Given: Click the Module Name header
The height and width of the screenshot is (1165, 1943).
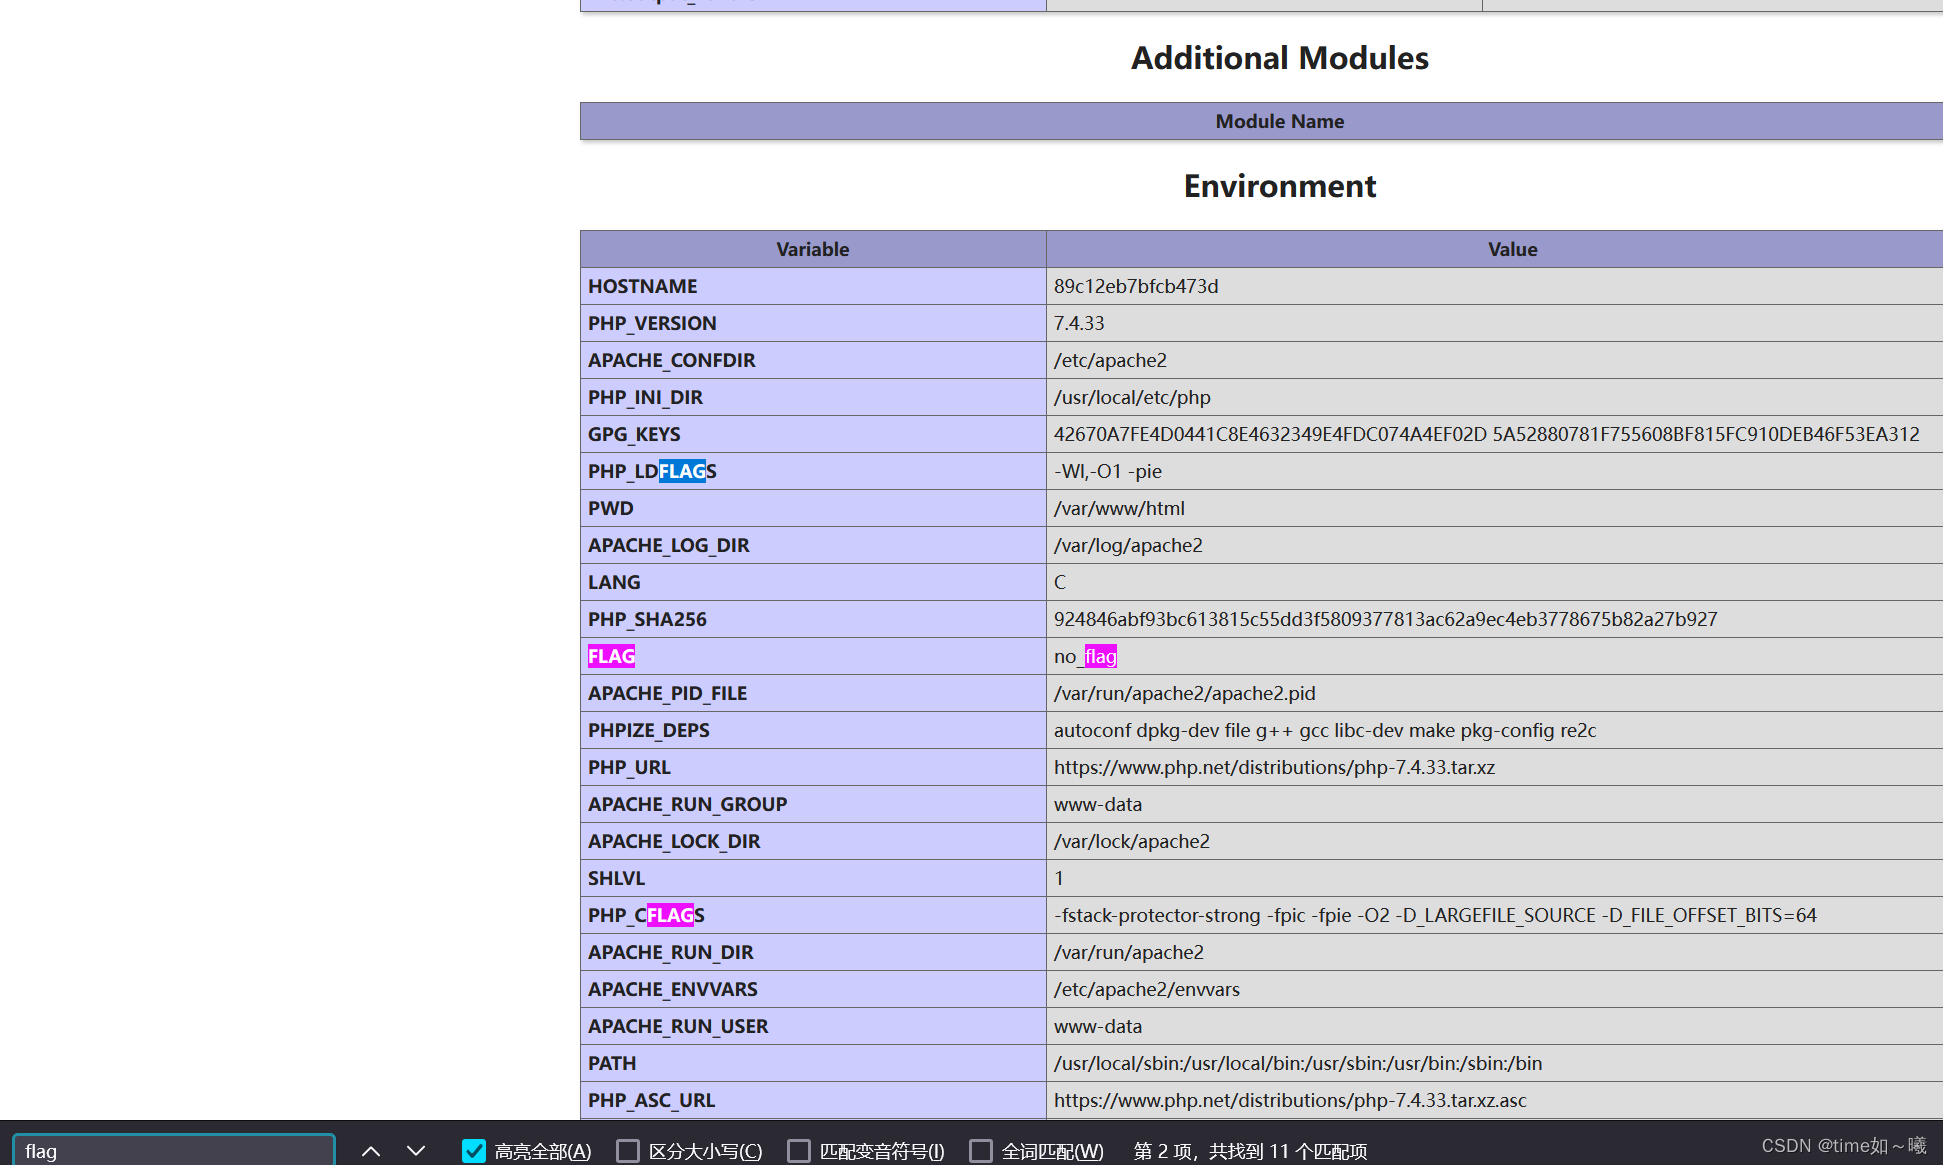Looking at the screenshot, I should pos(1261,121).
